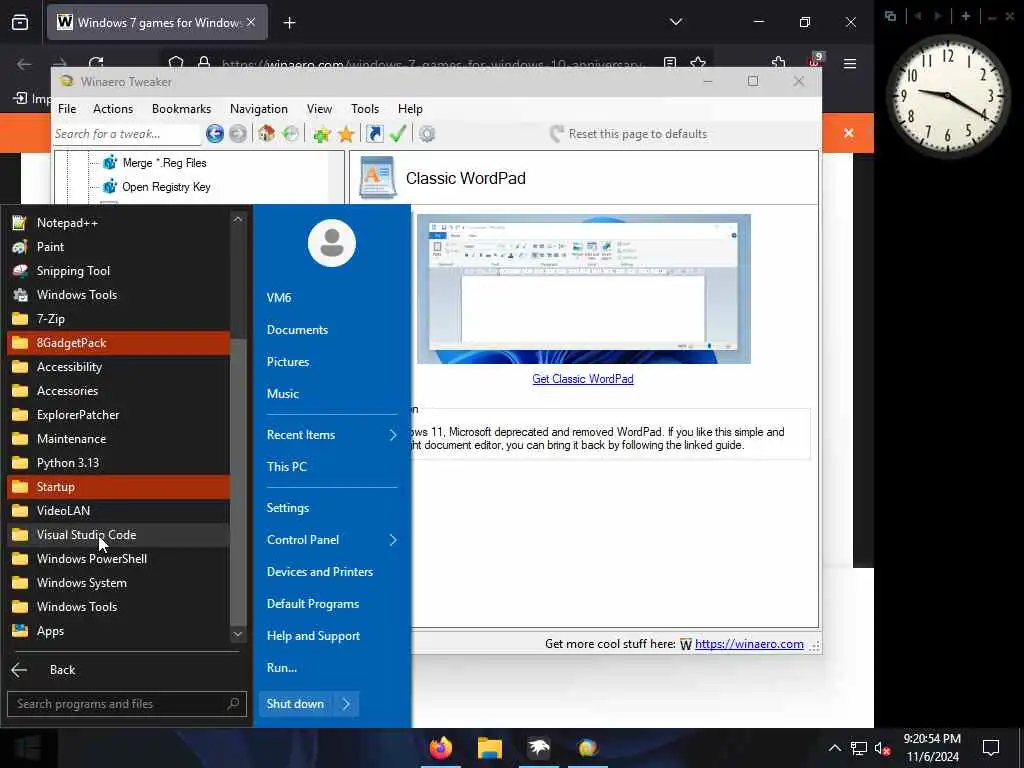Click Reset this page to defaults
1024x768 pixels.
pos(629,134)
